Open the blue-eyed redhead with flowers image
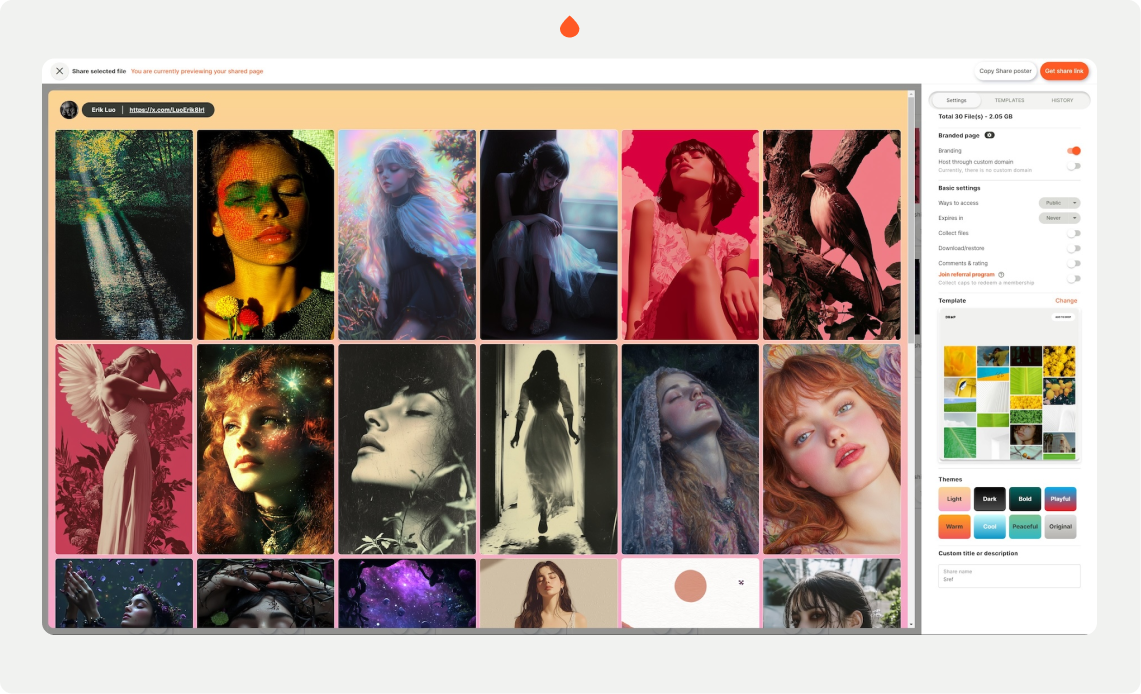This screenshot has height=694, width=1141. 832,449
